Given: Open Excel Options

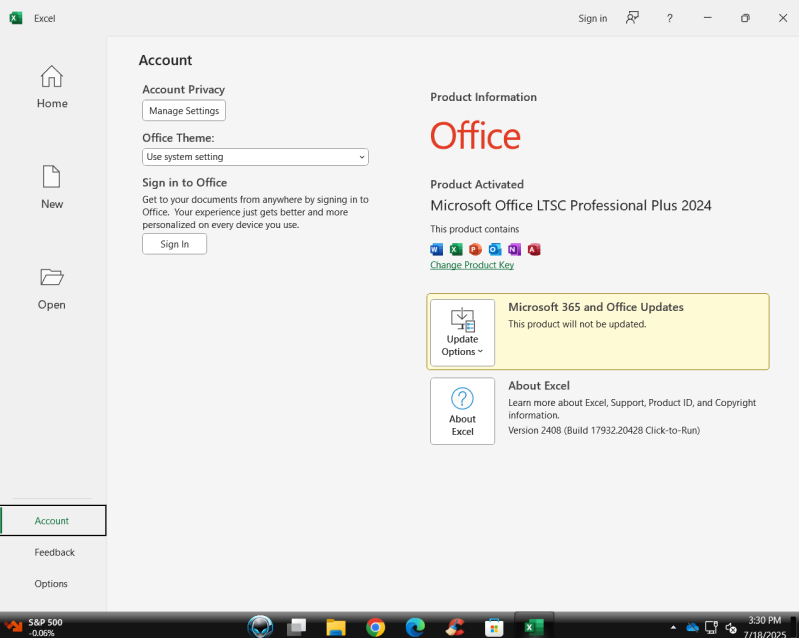Looking at the screenshot, I should tap(51, 583).
